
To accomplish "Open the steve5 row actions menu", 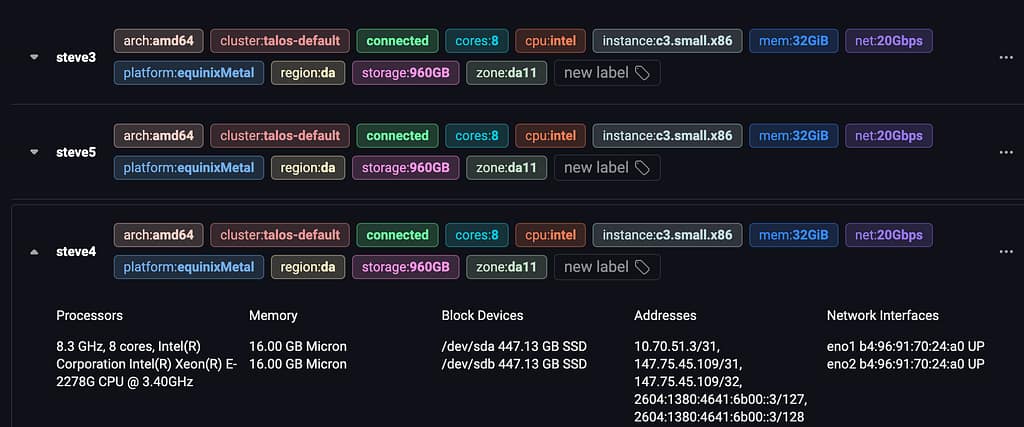I will (1006, 152).
